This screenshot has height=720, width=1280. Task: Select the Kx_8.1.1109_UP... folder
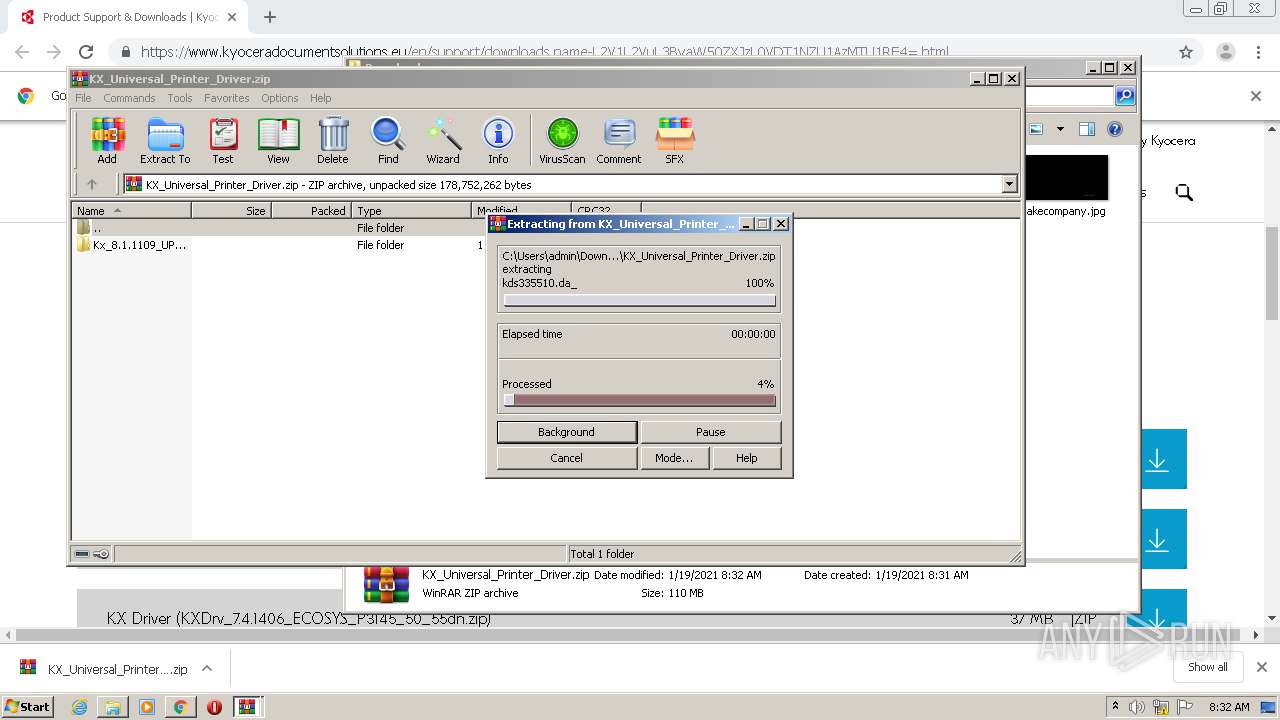(132, 244)
